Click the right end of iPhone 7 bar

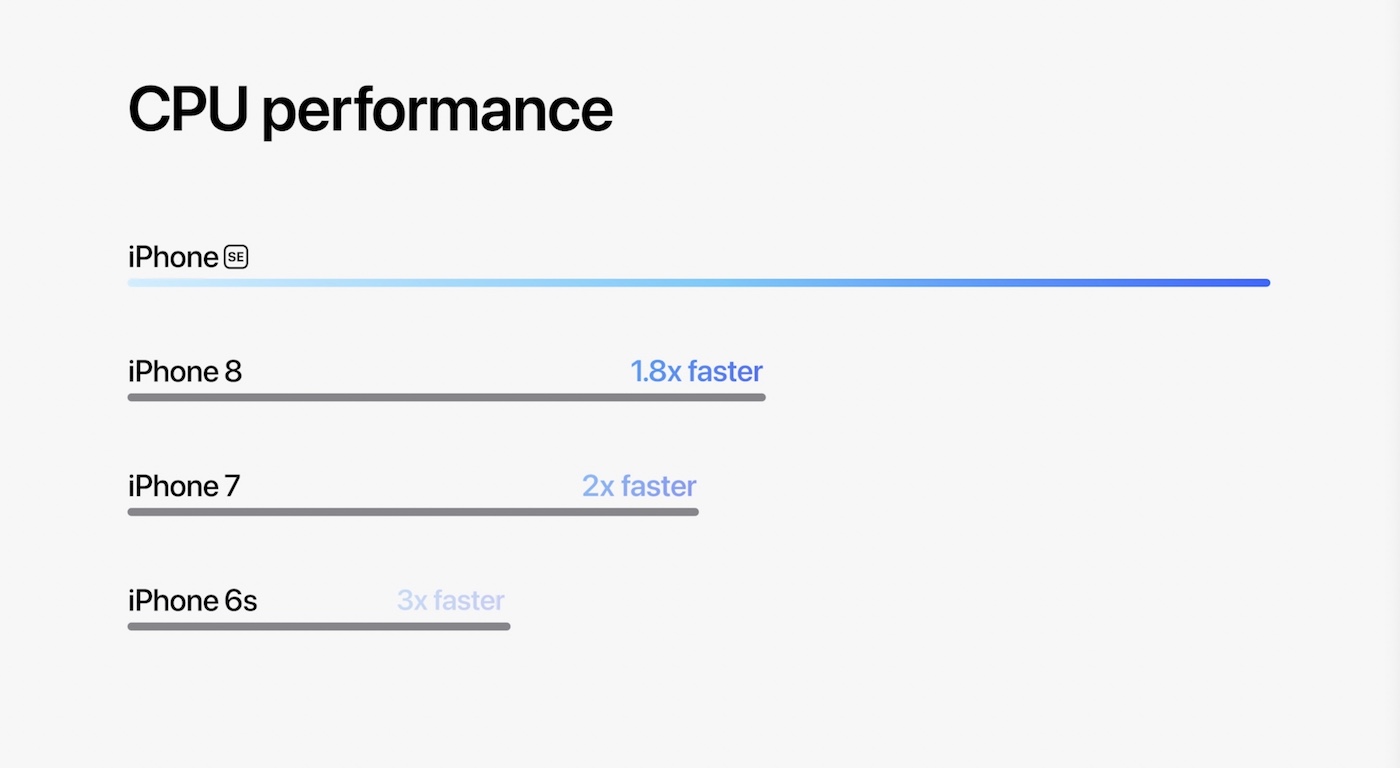point(693,512)
